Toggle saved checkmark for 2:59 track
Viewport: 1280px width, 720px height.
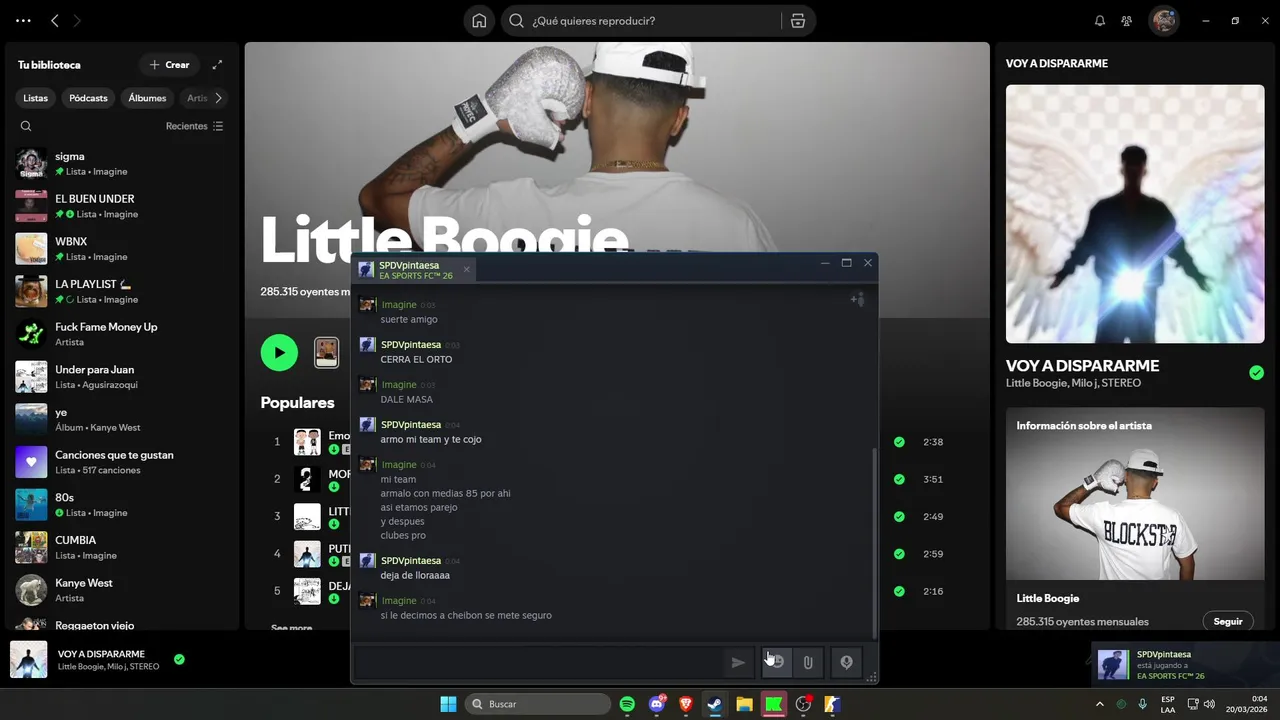point(899,554)
